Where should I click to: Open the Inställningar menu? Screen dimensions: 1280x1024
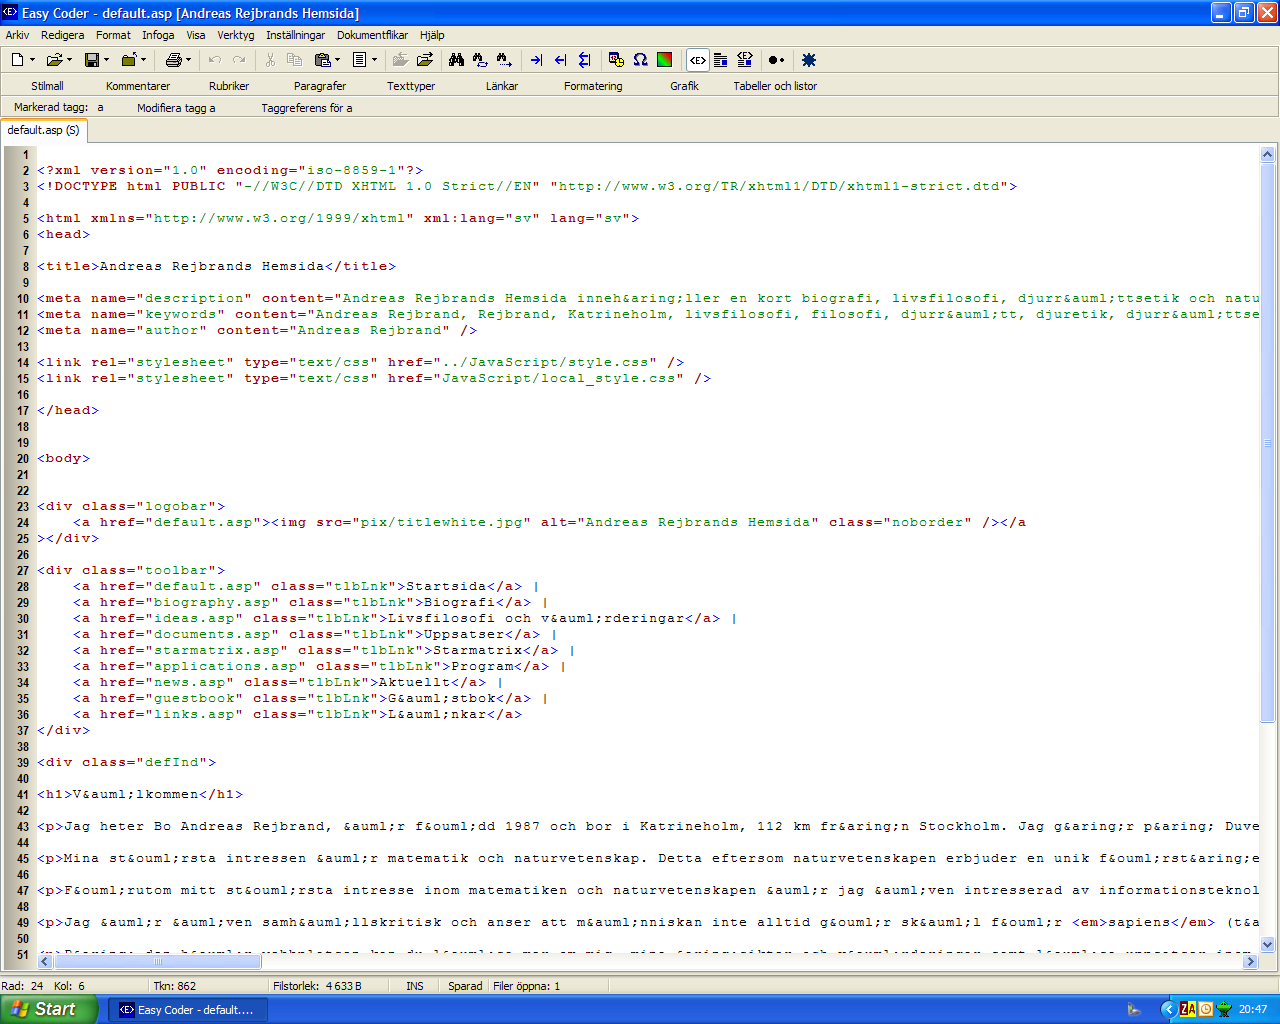pyautogui.click(x=295, y=35)
